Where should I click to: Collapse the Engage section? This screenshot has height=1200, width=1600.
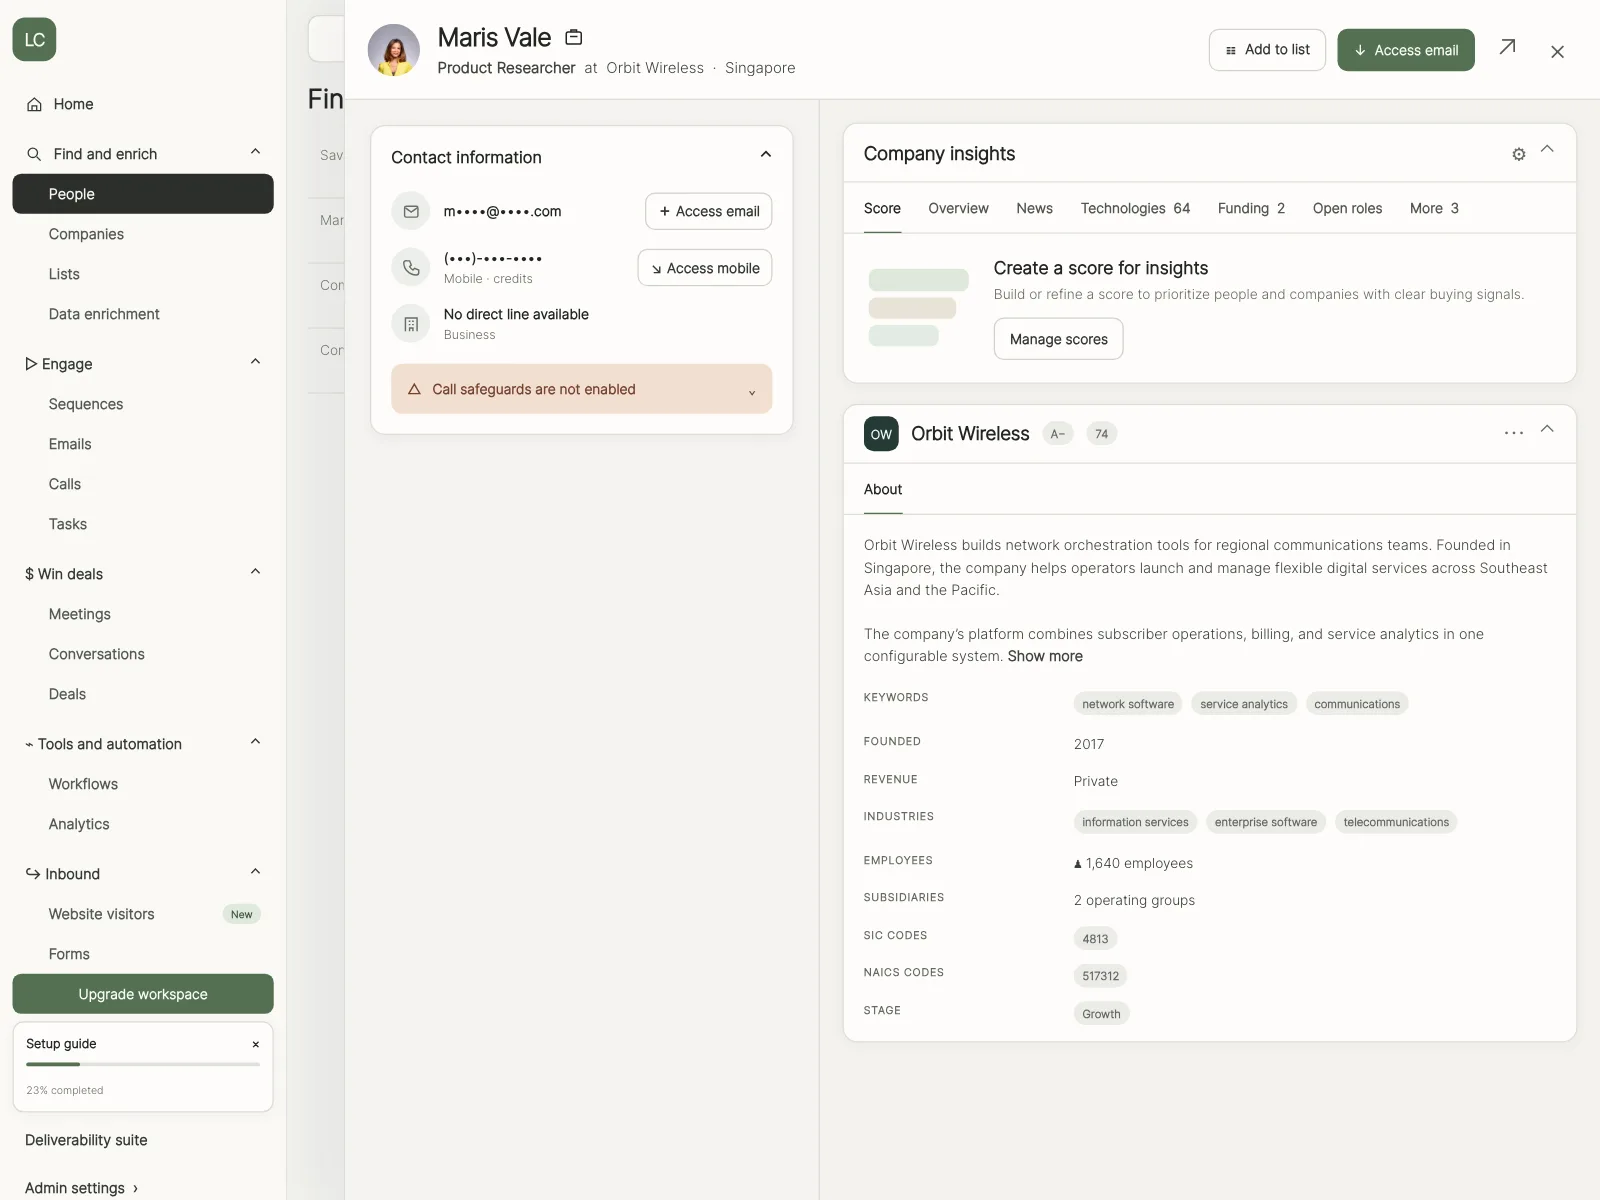click(255, 362)
